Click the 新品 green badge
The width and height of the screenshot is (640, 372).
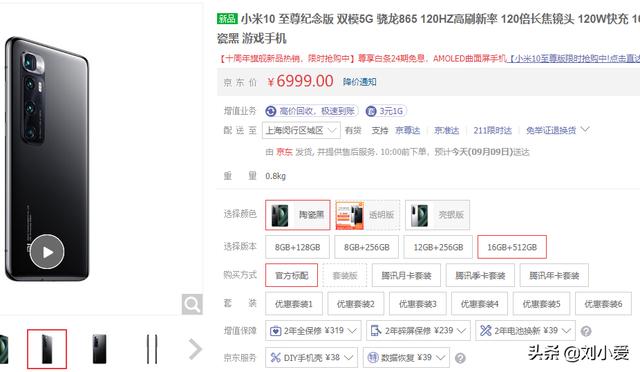coord(227,18)
